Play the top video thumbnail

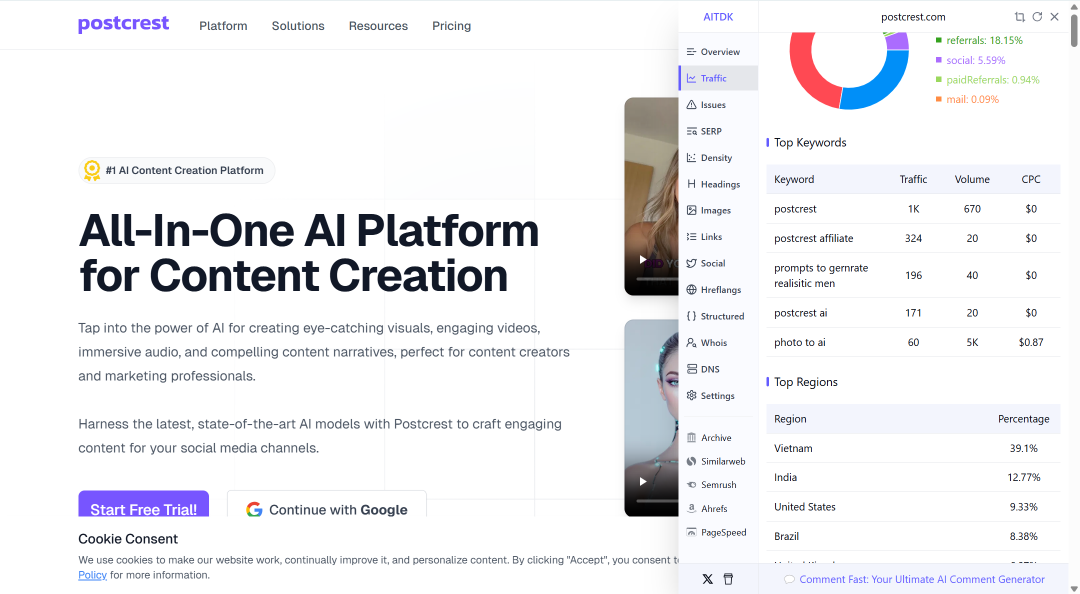(643, 260)
